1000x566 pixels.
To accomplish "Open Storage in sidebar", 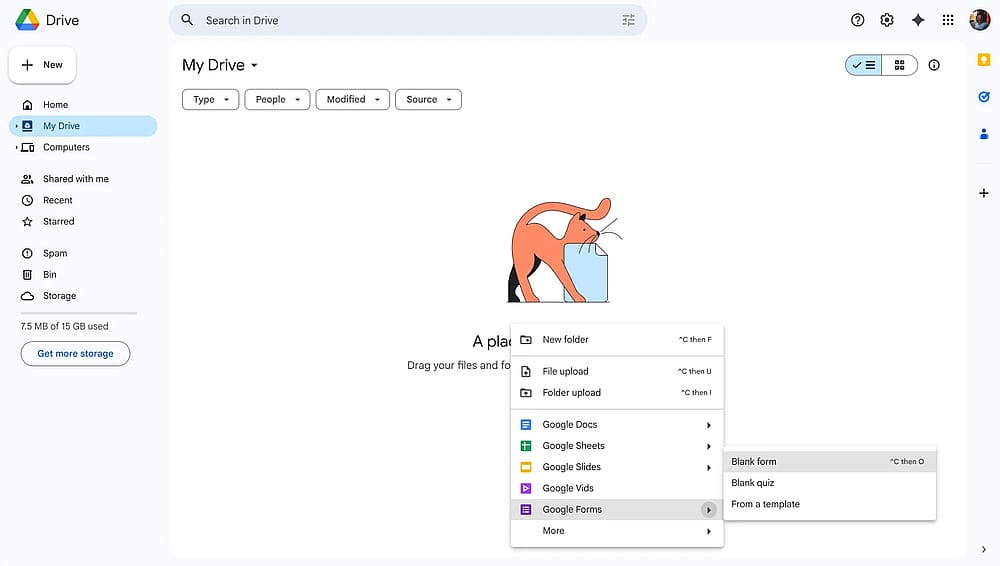I will pos(83,296).
